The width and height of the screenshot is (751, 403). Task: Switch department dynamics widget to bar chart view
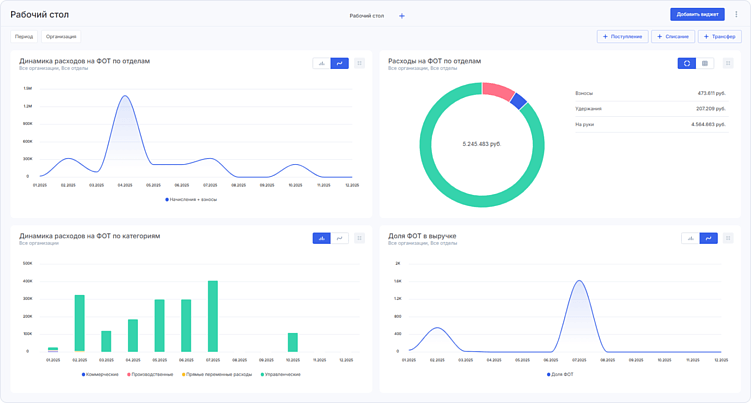click(322, 63)
